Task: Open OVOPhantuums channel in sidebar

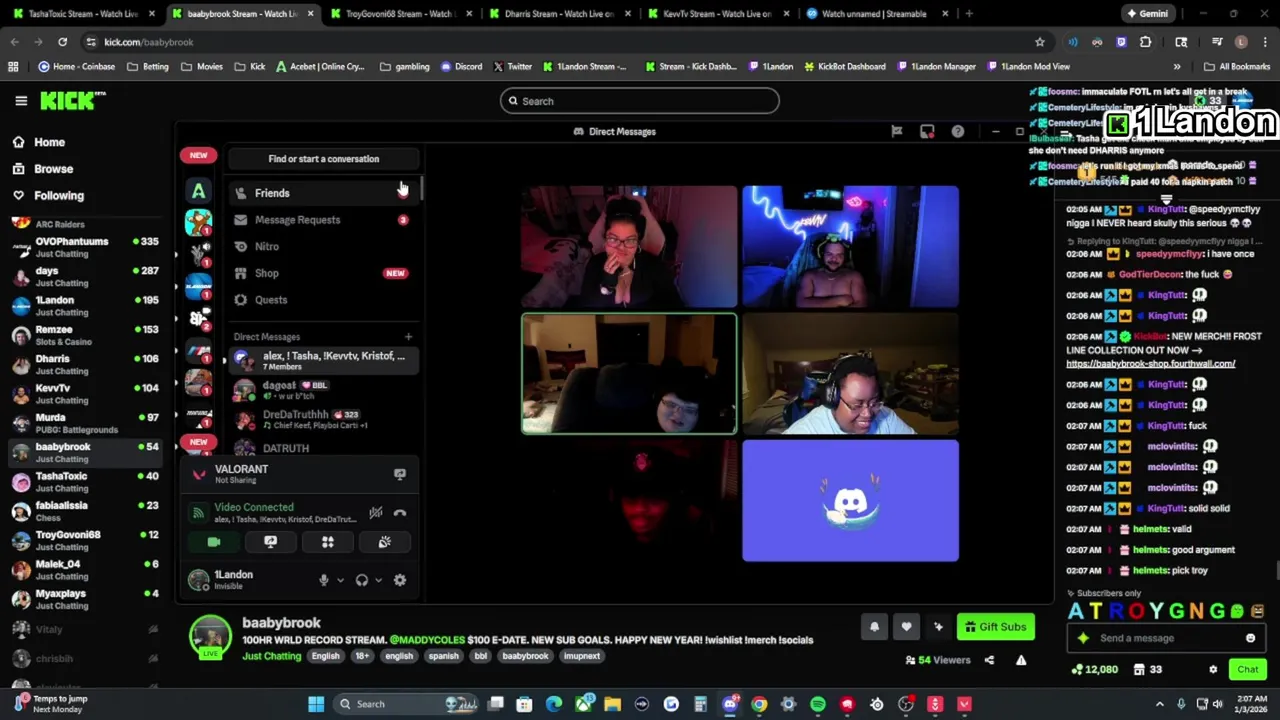Action: (x=85, y=247)
